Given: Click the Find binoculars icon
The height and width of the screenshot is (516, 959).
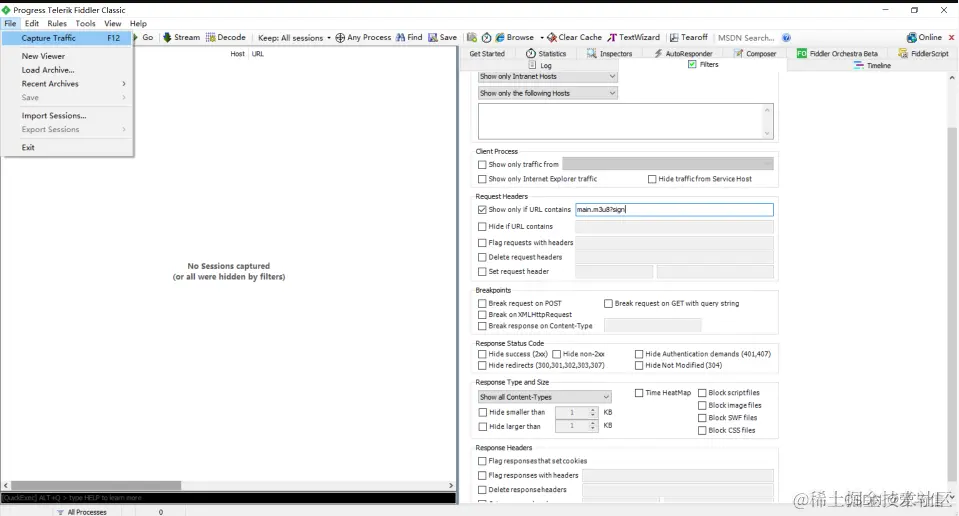Looking at the screenshot, I should click(x=401, y=37).
